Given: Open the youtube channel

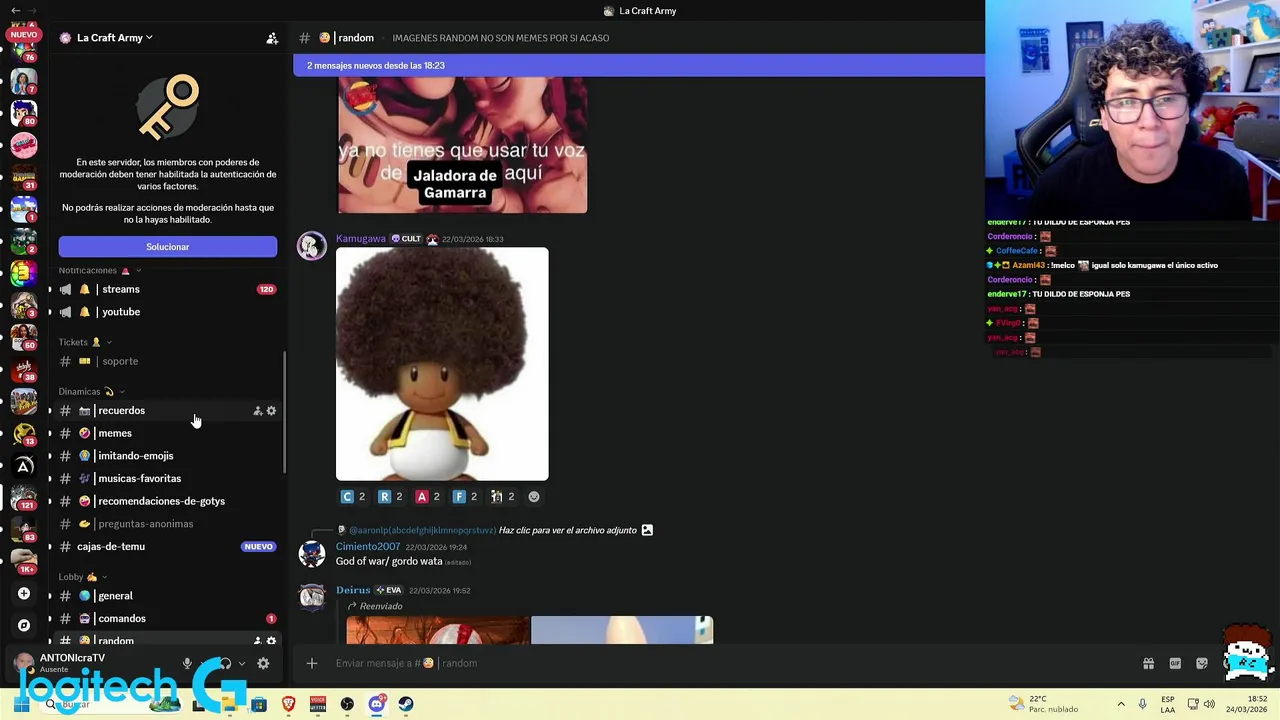Looking at the screenshot, I should (x=168, y=312).
